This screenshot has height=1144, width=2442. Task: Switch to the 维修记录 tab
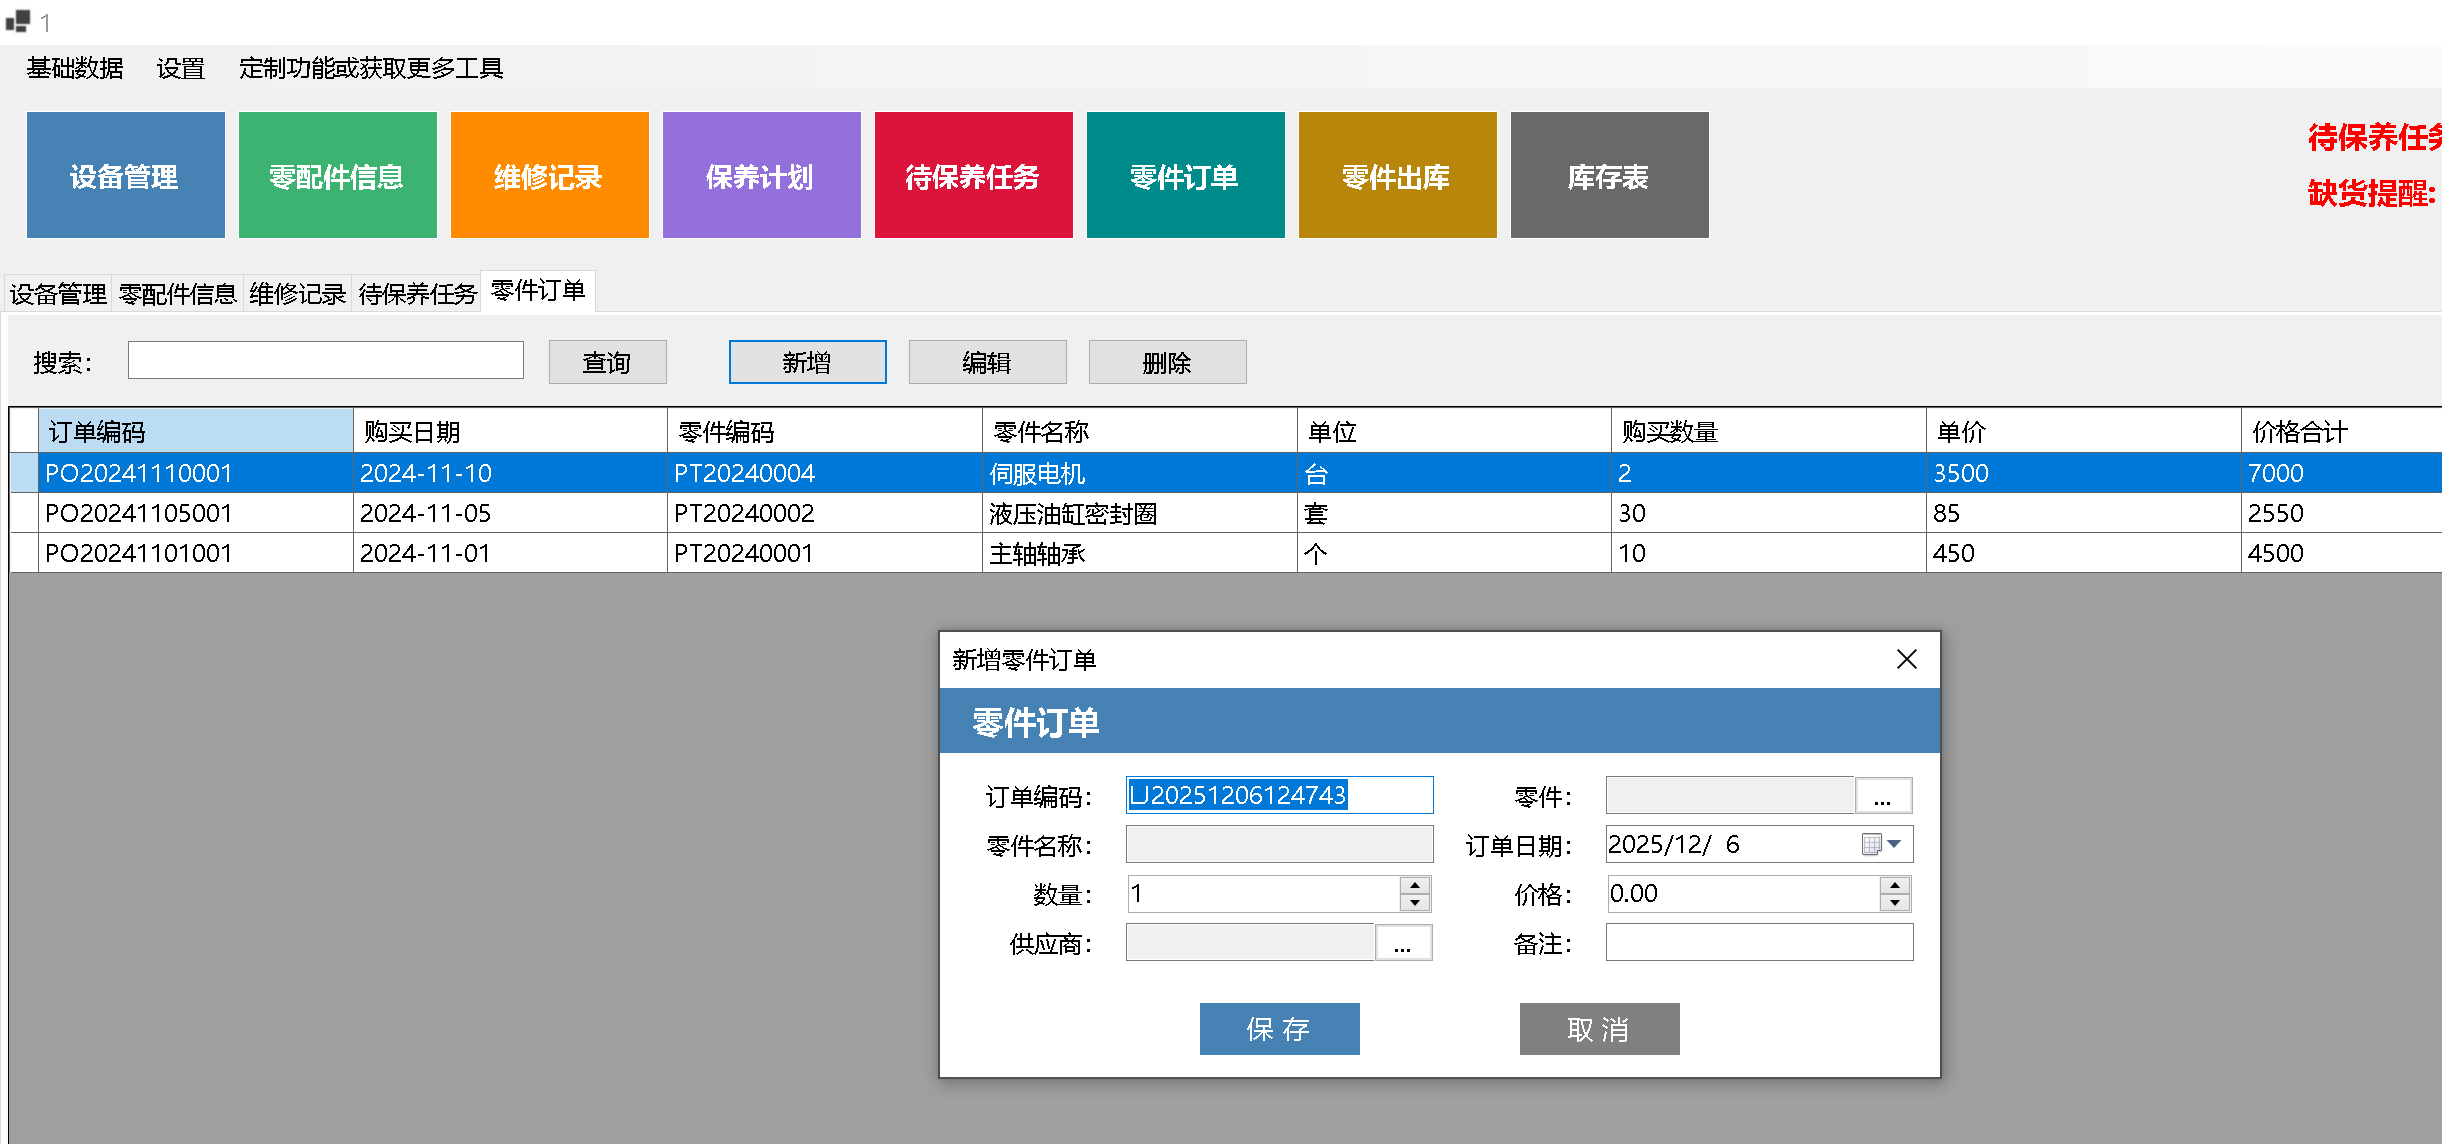tap(297, 294)
